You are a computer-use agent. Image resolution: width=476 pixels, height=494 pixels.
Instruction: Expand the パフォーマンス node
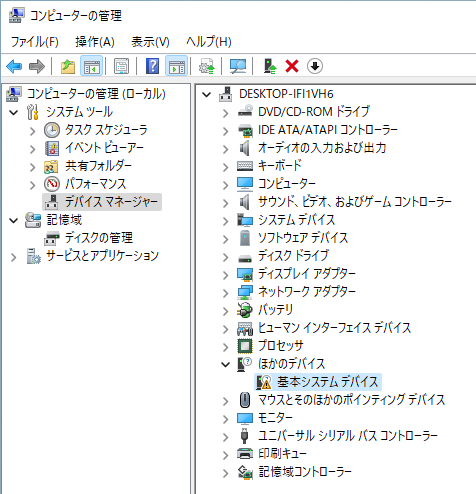point(32,185)
